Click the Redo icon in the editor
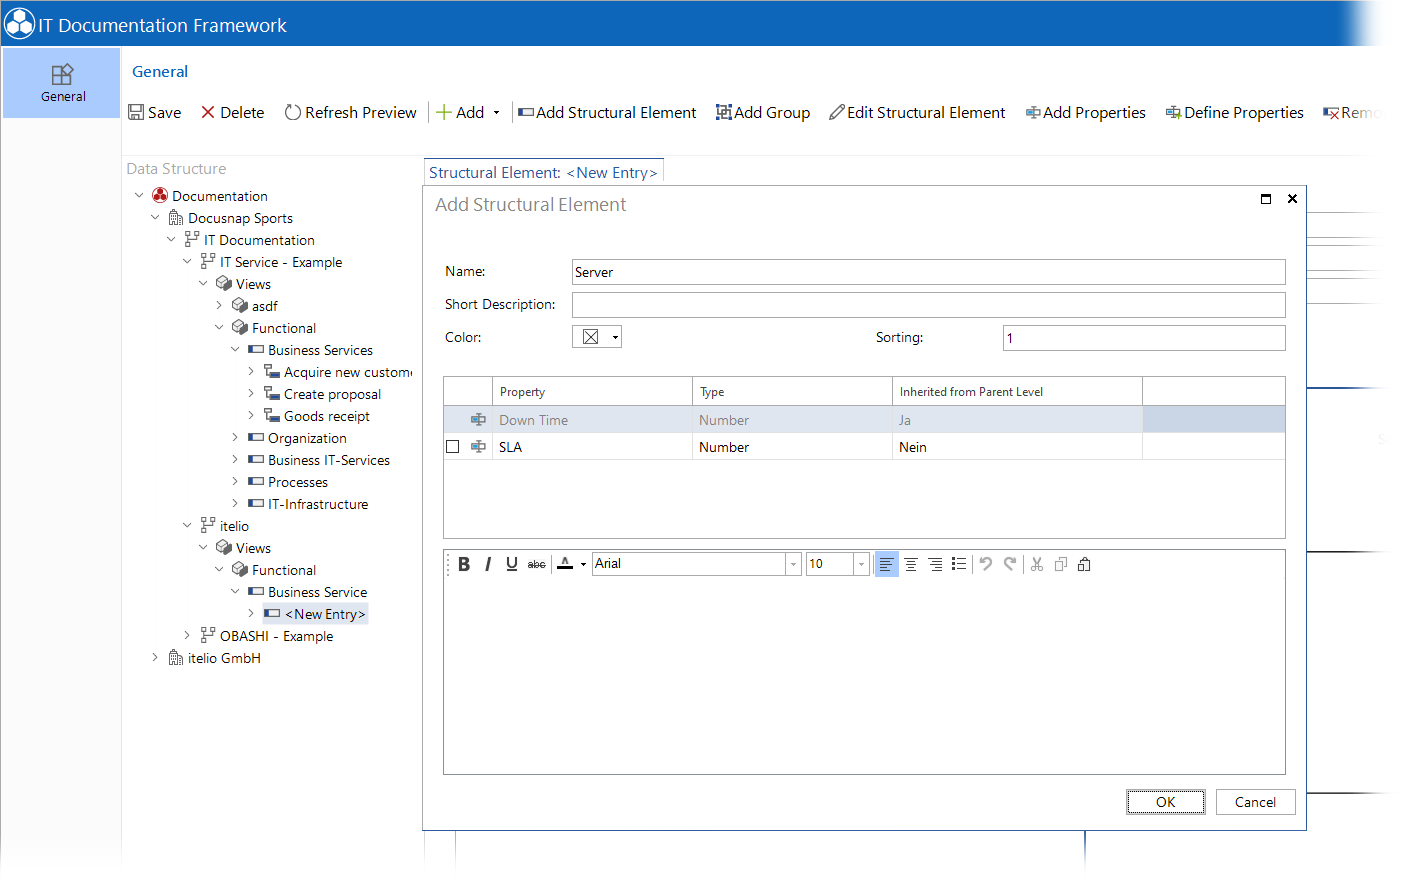This screenshot has width=1412, height=887. pos(1010,564)
